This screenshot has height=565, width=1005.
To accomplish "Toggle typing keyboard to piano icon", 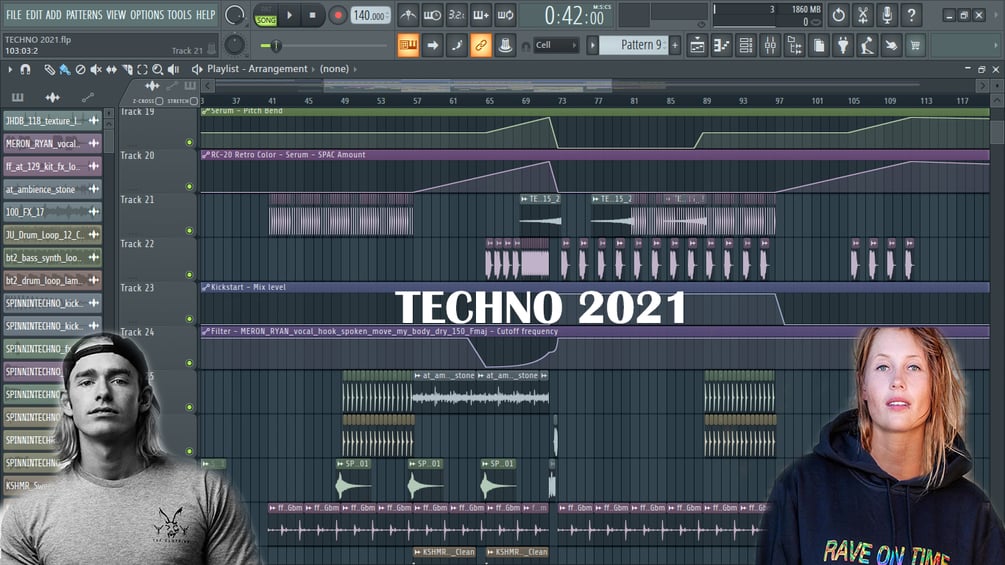I will coord(408,45).
